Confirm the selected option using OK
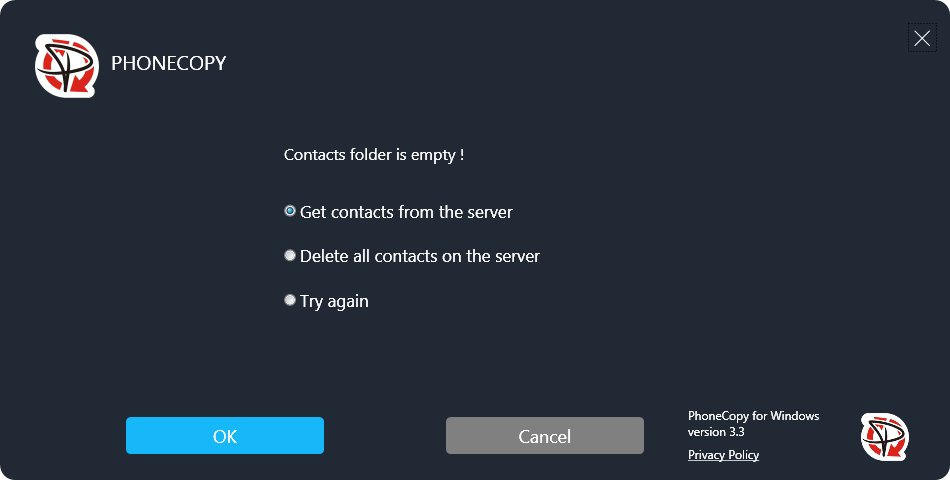 tap(225, 436)
